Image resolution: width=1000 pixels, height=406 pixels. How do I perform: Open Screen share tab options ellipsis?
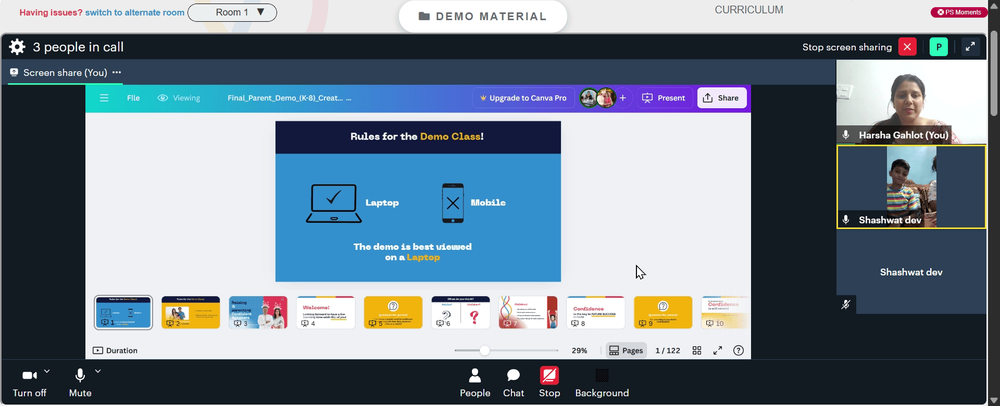(x=117, y=73)
